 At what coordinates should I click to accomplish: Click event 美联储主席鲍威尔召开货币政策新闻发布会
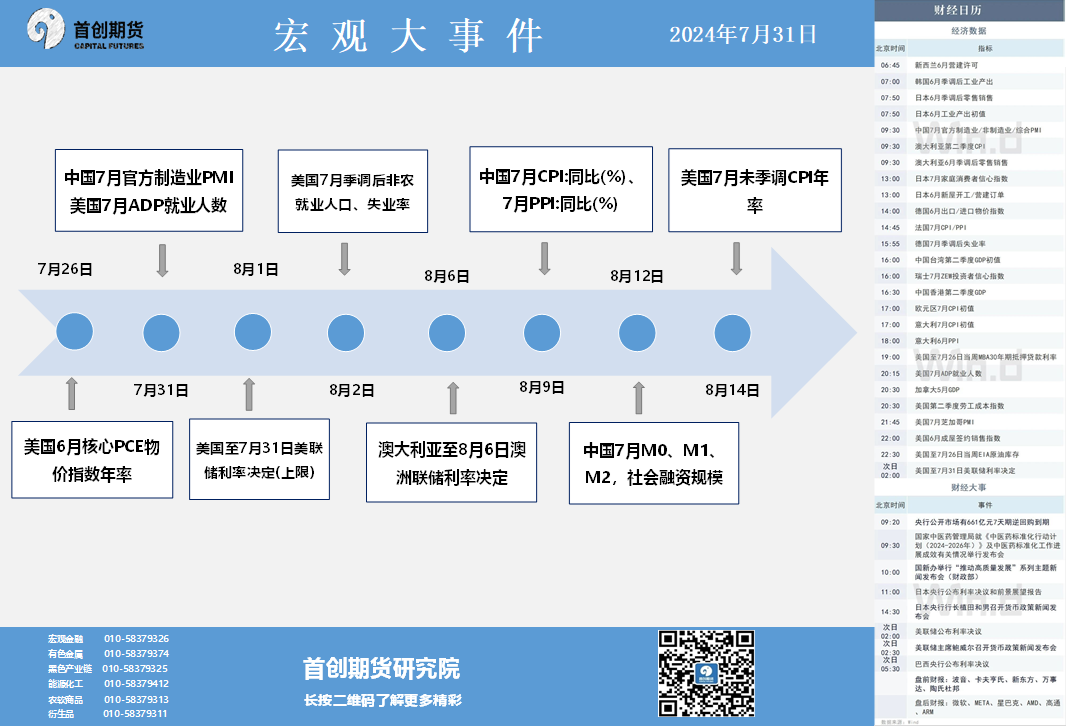pyautogui.click(x=969, y=647)
